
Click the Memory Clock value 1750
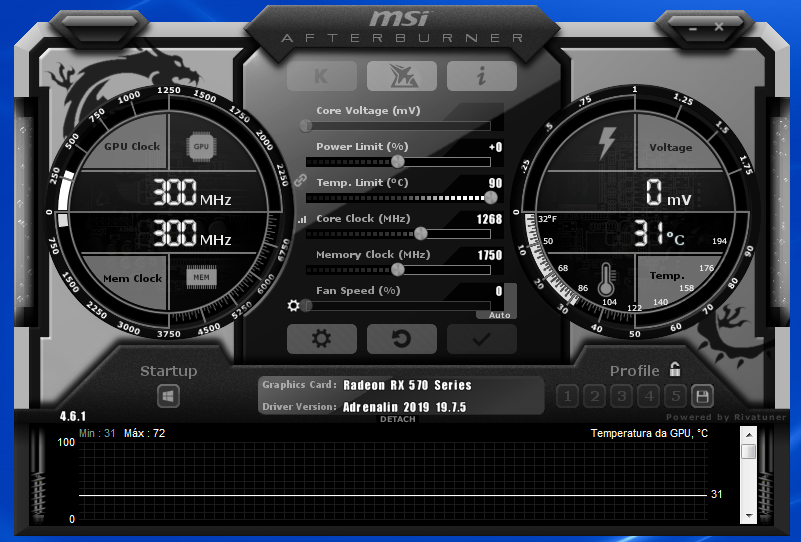click(489, 255)
